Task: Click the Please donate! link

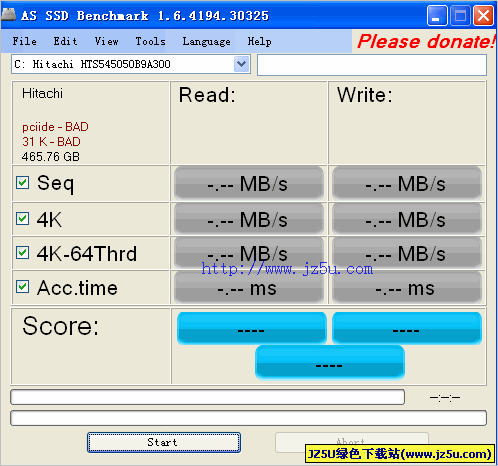Action: click(426, 41)
